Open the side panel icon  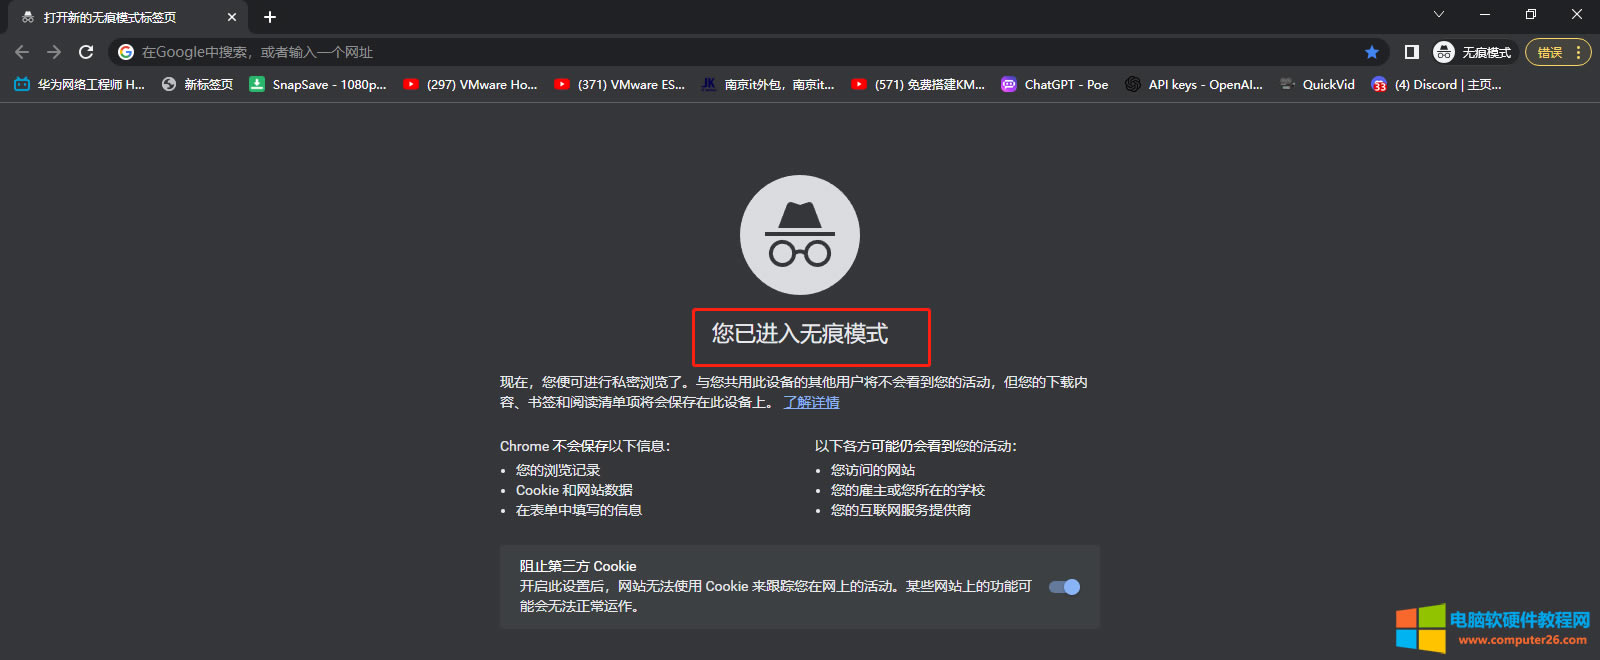click(x=1411, y=52)
